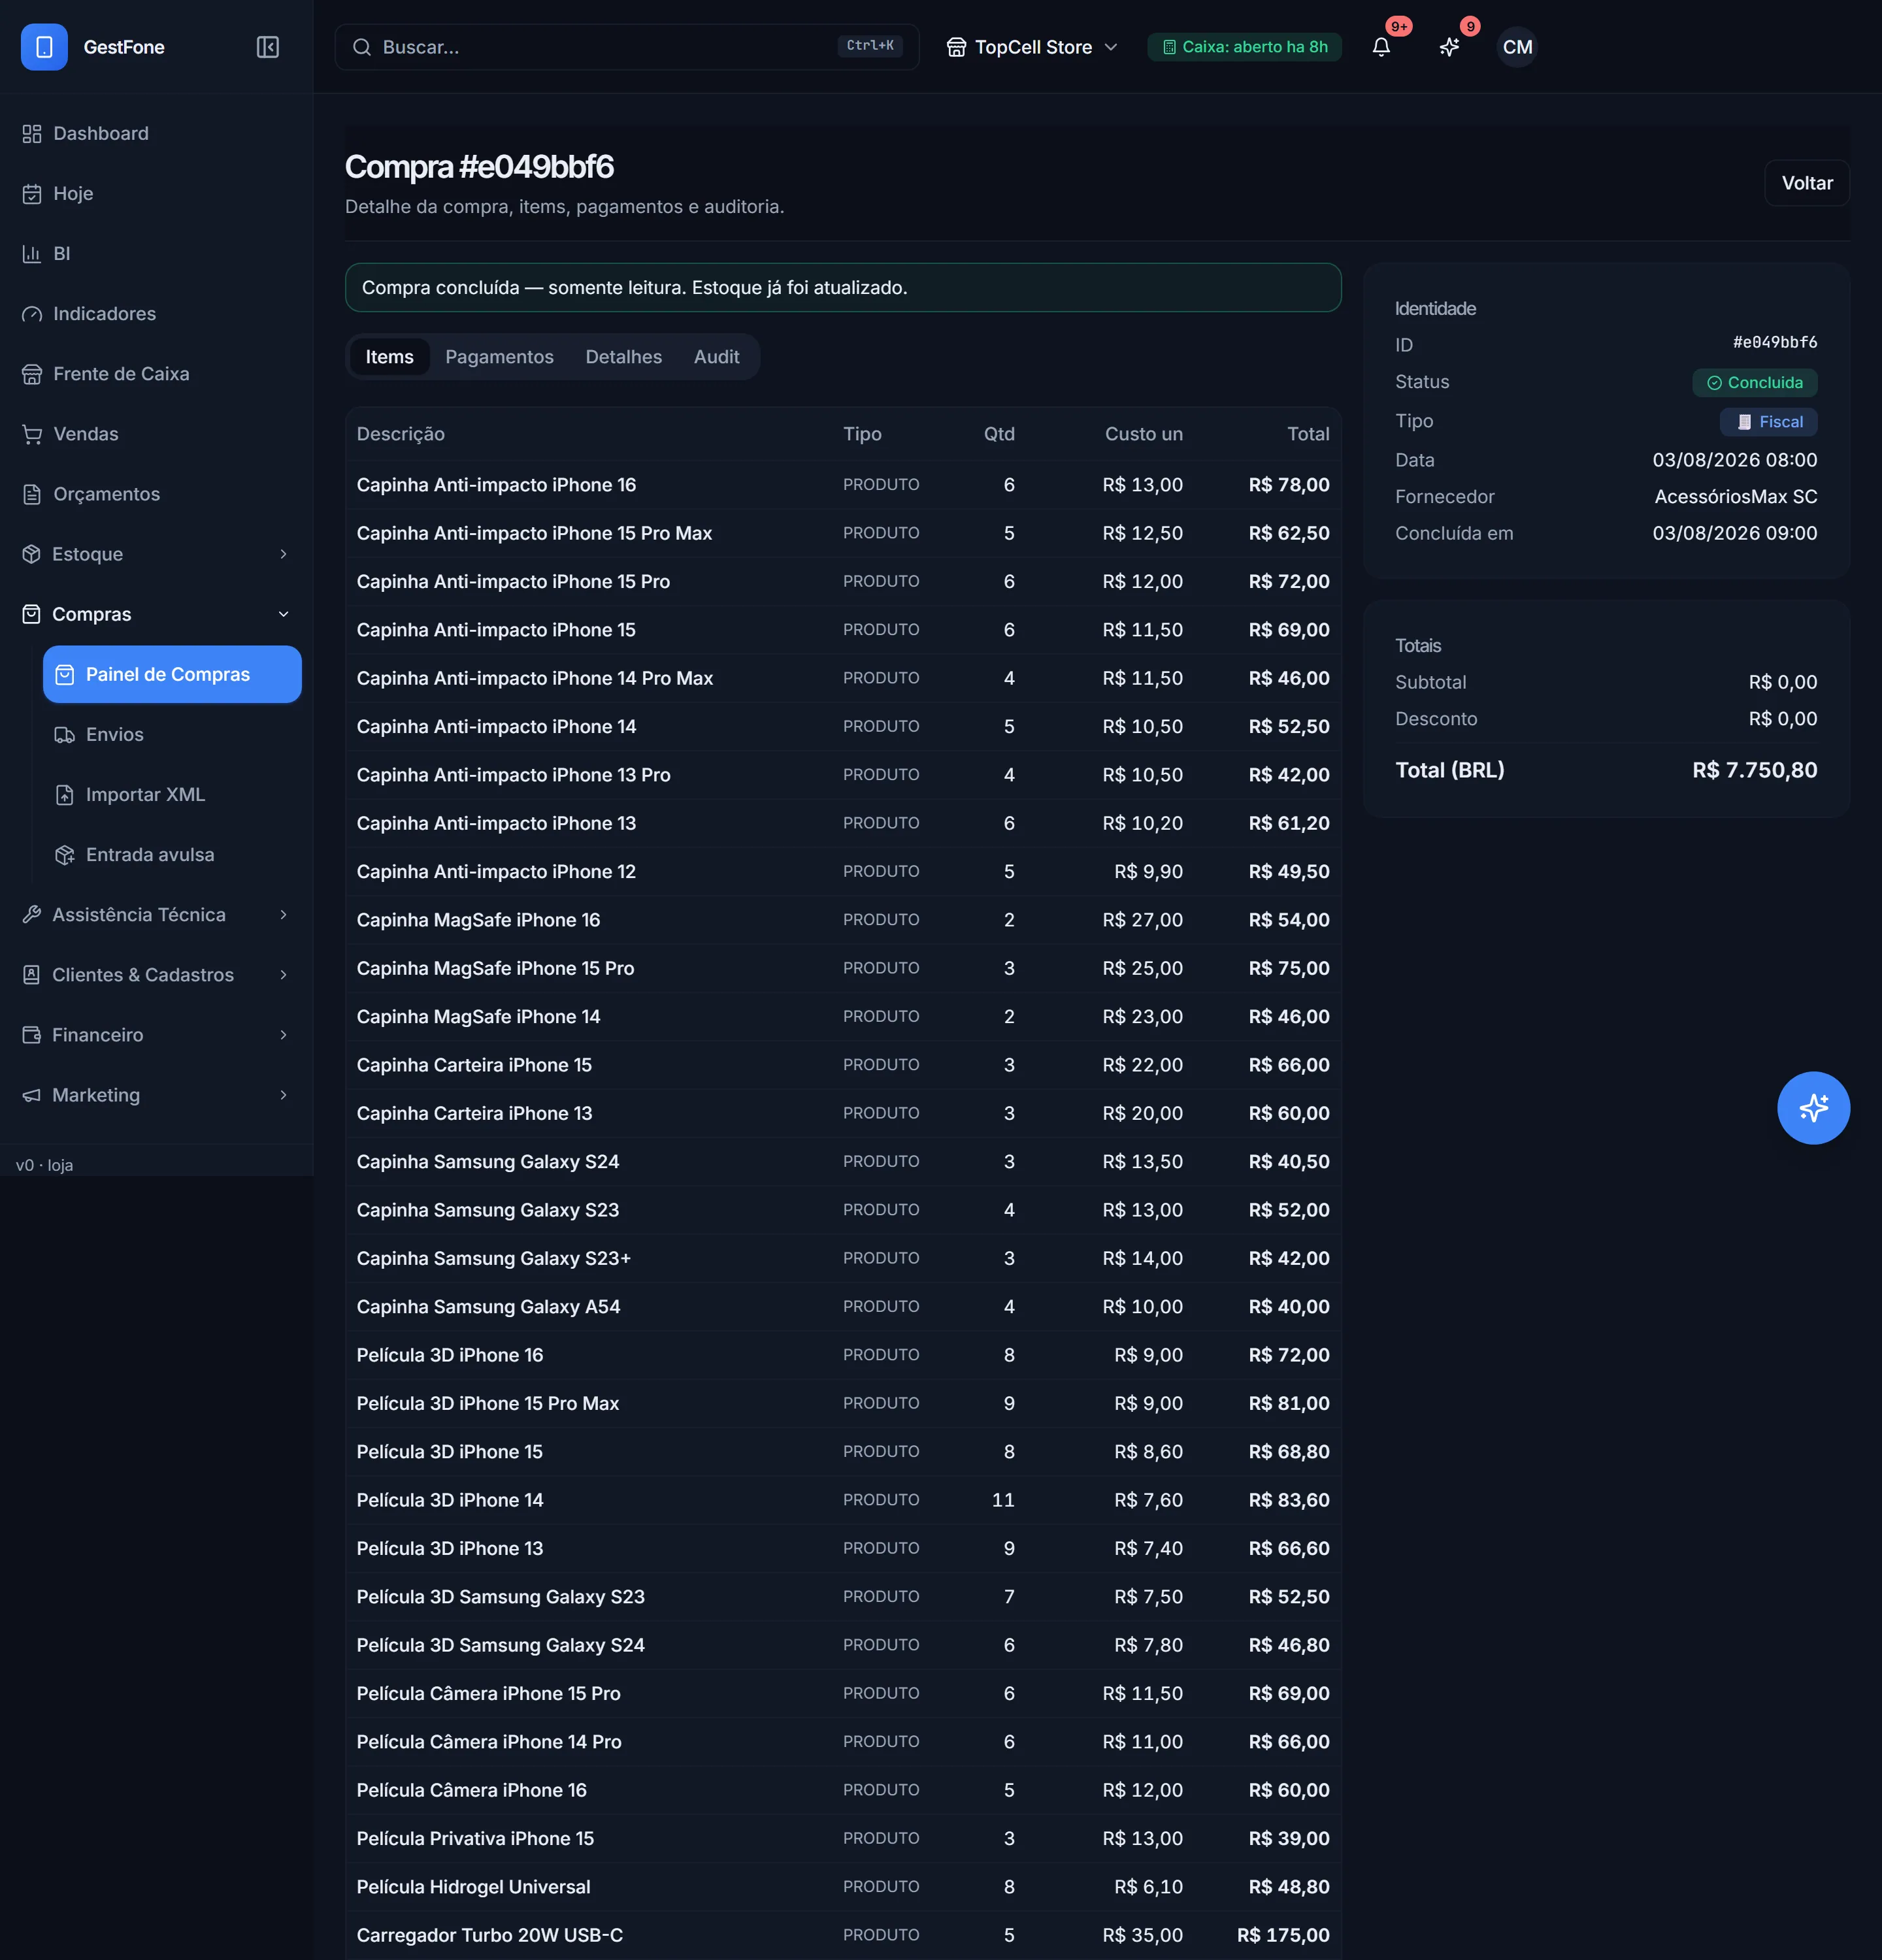Click the Importar XML file icon

click(65, 795)
